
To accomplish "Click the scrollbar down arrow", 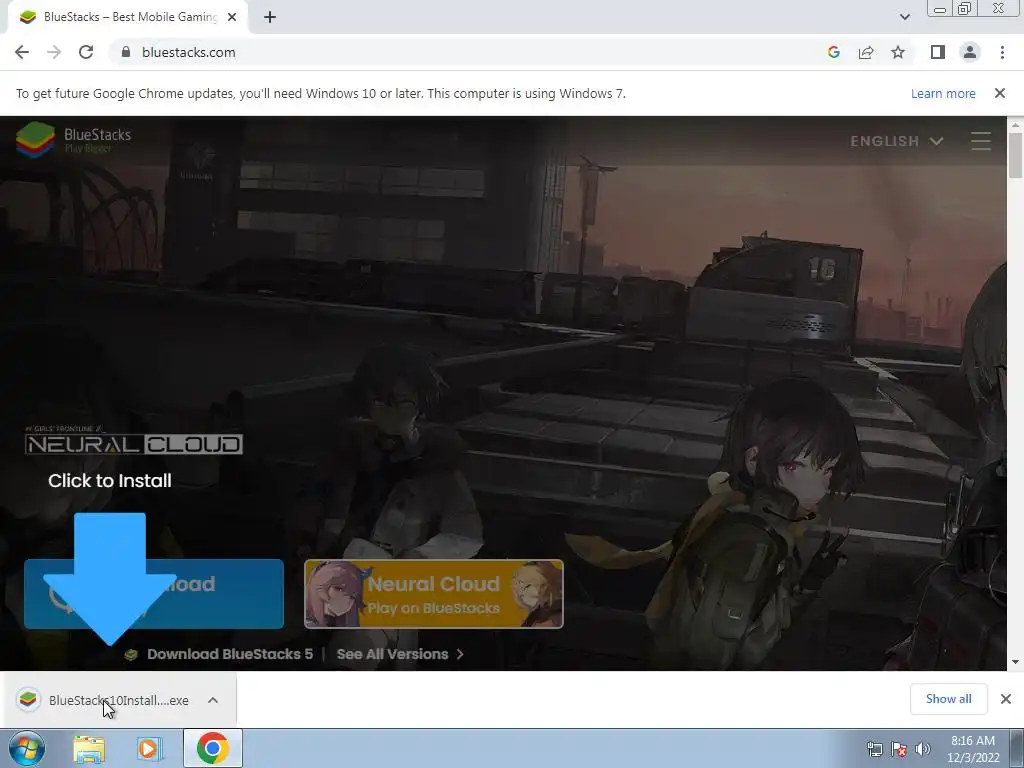I will point(1015,662).
